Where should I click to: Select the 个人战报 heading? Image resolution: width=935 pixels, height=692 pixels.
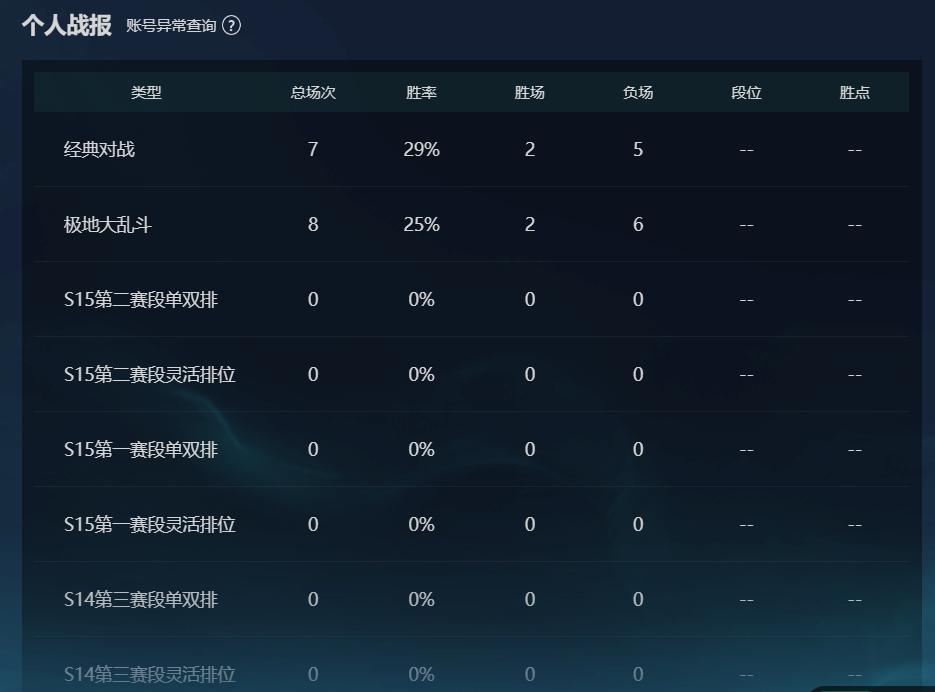pos(67,26)
